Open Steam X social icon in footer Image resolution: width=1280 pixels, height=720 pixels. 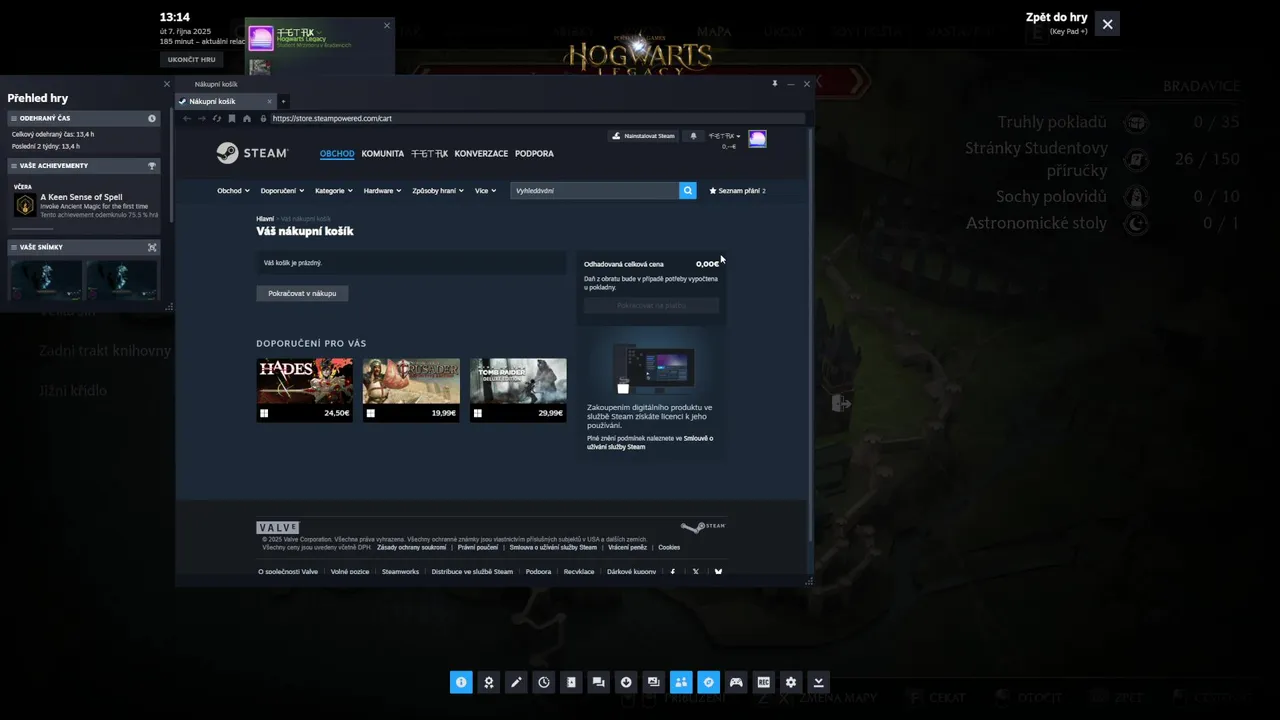[696, 572]
